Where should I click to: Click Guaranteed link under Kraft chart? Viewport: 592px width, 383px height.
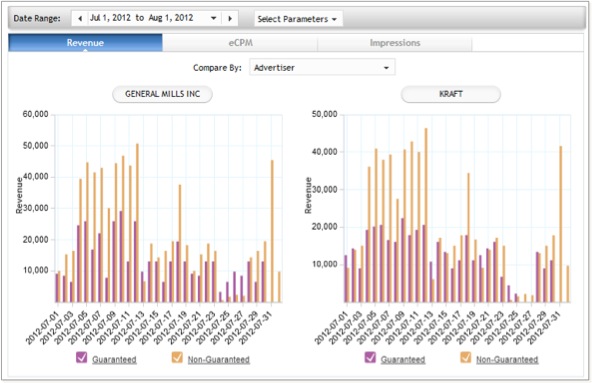403,359
